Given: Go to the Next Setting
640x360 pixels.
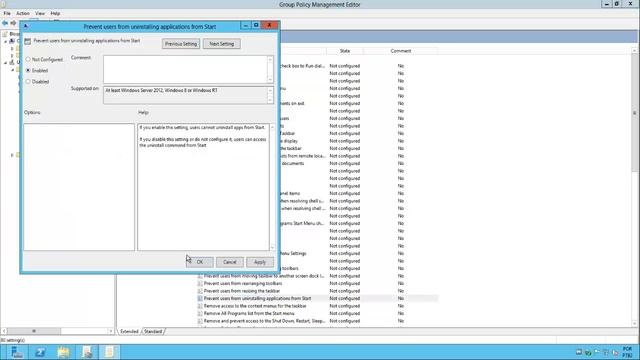Looking at the screenshot, I should [x=222, y=44].
